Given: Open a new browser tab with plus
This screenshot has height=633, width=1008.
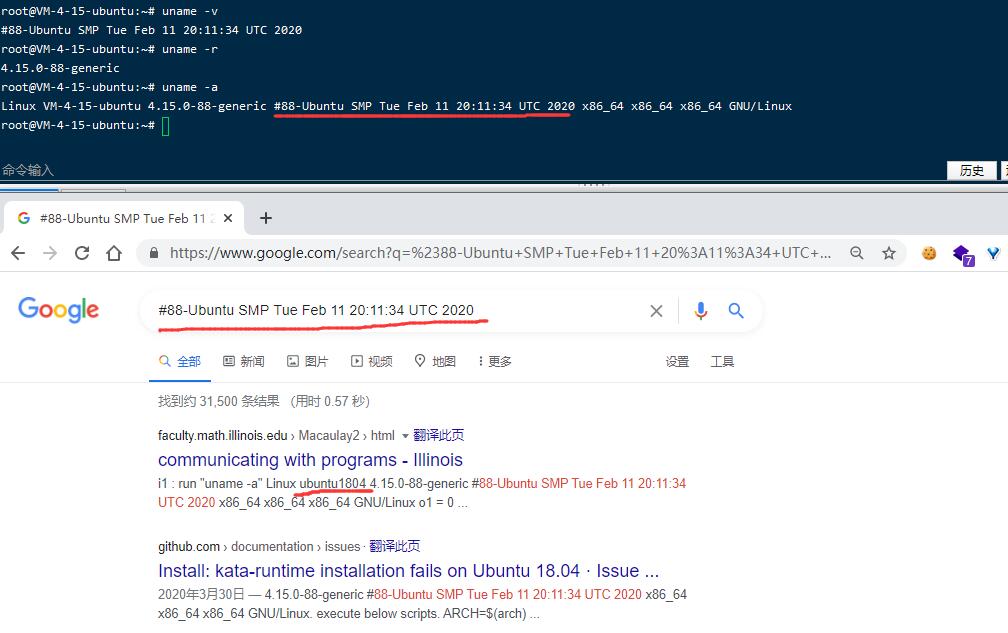Looking at the screenshot, I should (266, 218).
